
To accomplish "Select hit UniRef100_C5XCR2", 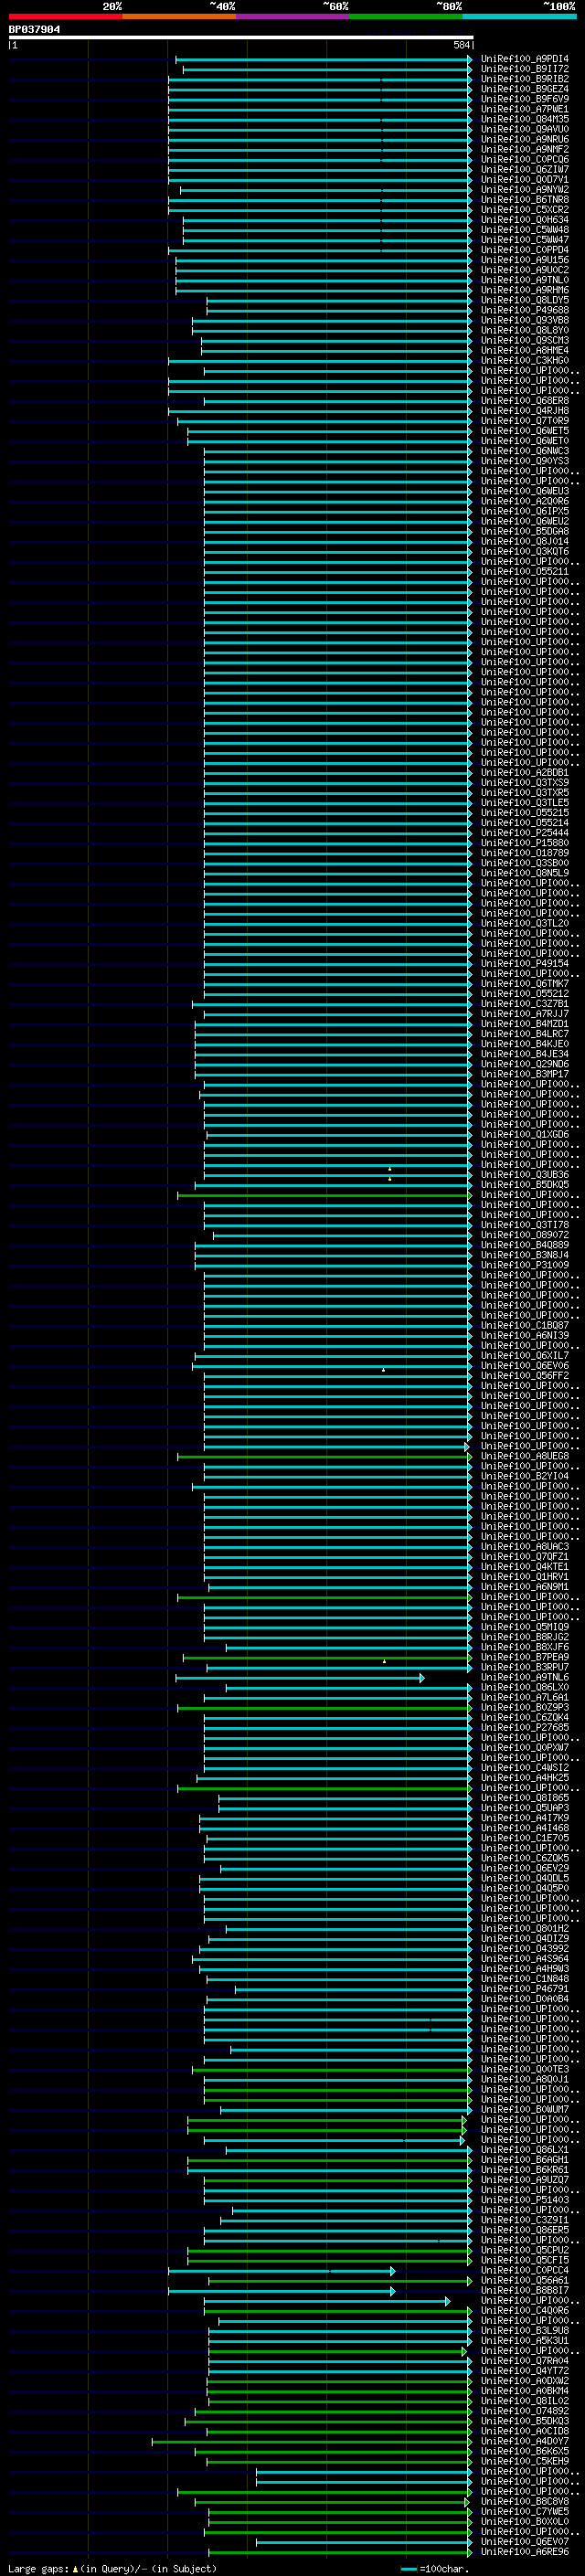I will [525, 210].
